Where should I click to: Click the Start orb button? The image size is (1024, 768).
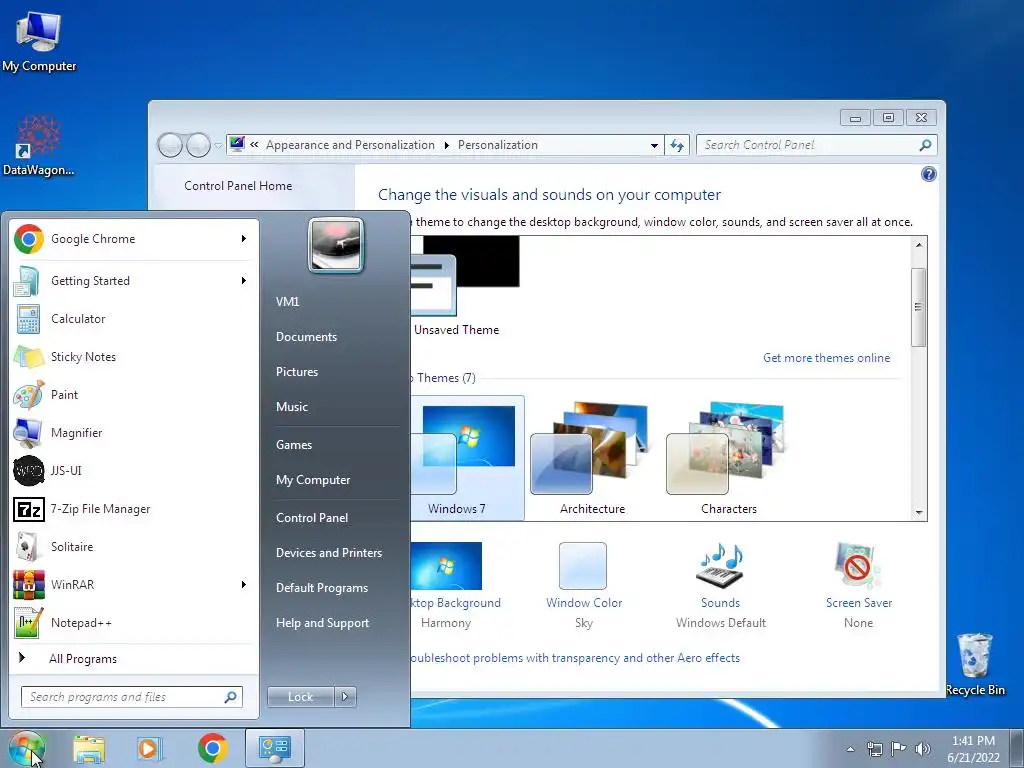[26, 748]
